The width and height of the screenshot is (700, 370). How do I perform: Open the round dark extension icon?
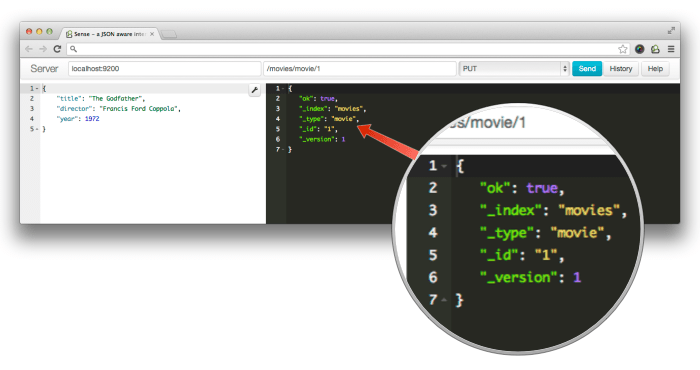point(640,49)
